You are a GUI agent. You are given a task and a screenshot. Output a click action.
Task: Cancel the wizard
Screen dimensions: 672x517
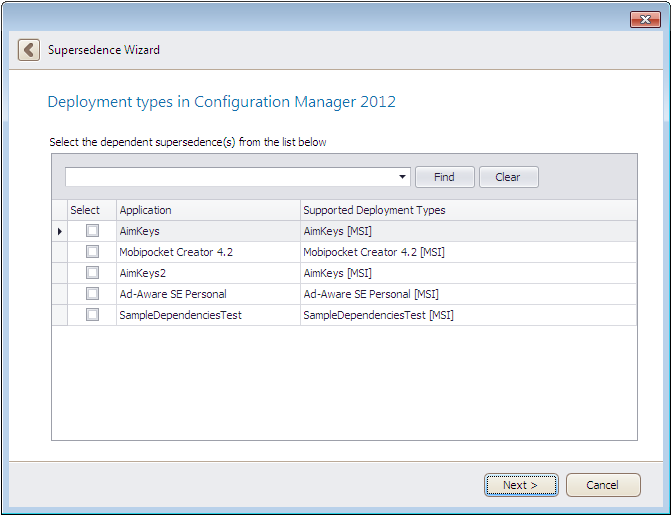(602, 485)
